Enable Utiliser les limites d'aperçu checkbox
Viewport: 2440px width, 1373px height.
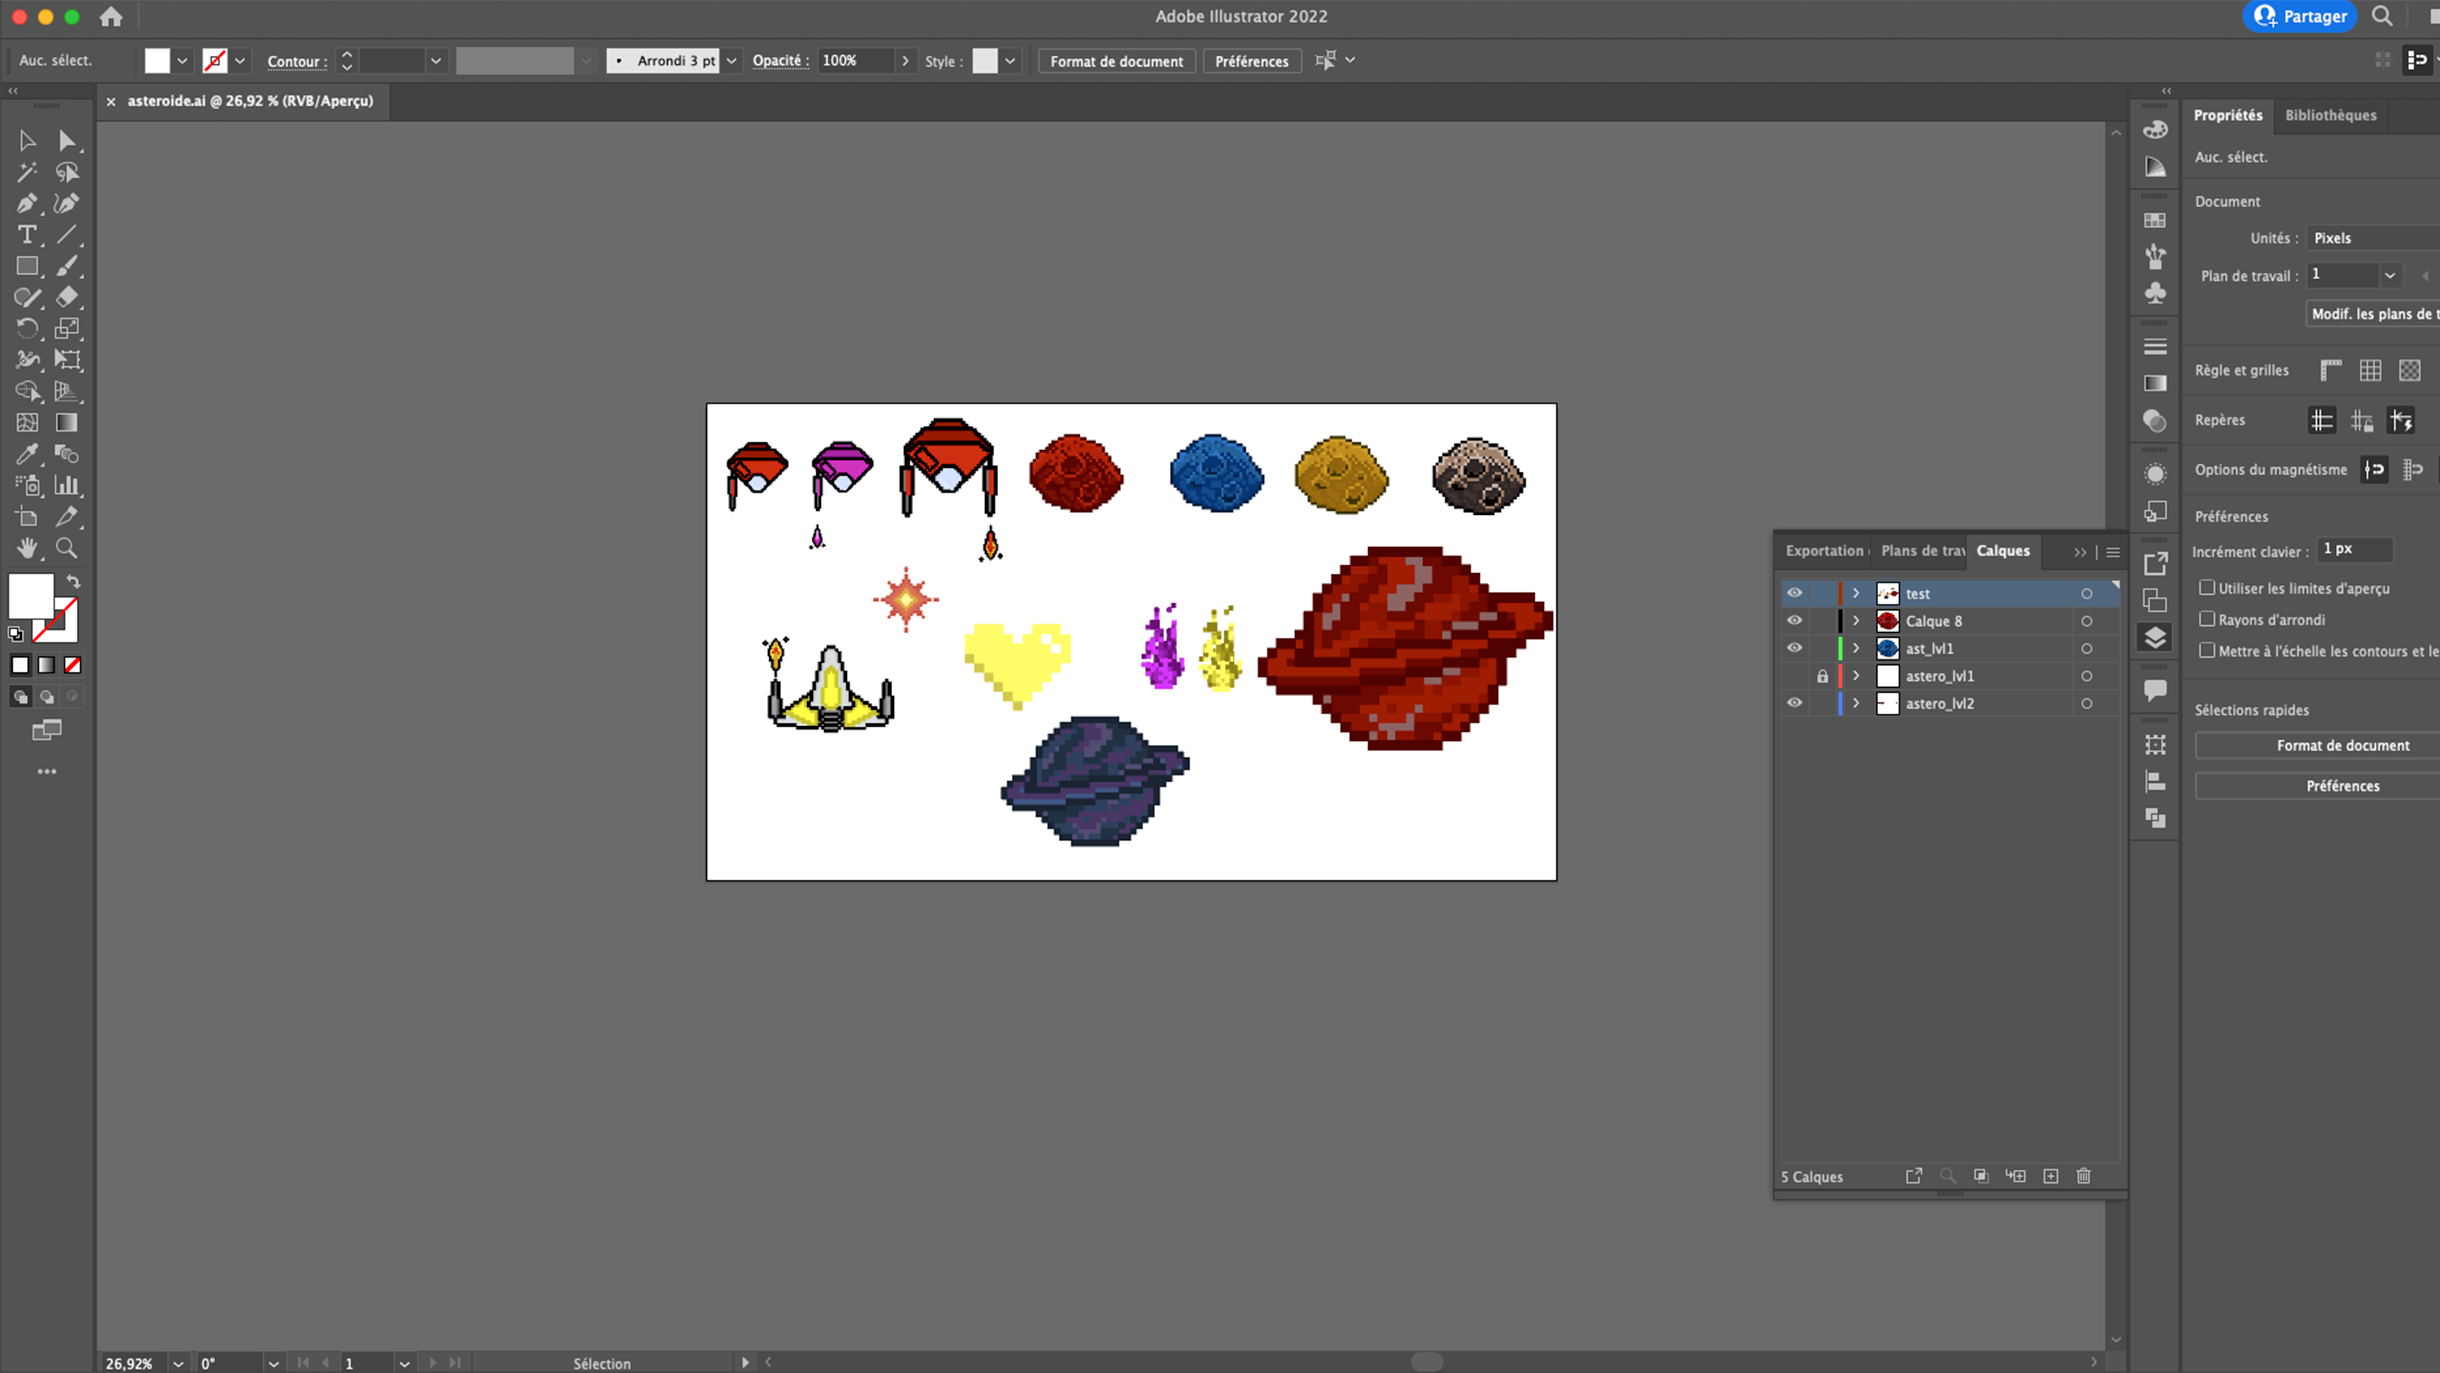[x=2207, y=588]
